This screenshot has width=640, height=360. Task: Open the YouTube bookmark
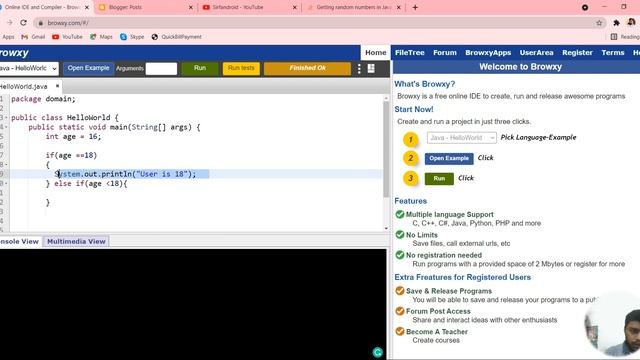coord(67,37)
